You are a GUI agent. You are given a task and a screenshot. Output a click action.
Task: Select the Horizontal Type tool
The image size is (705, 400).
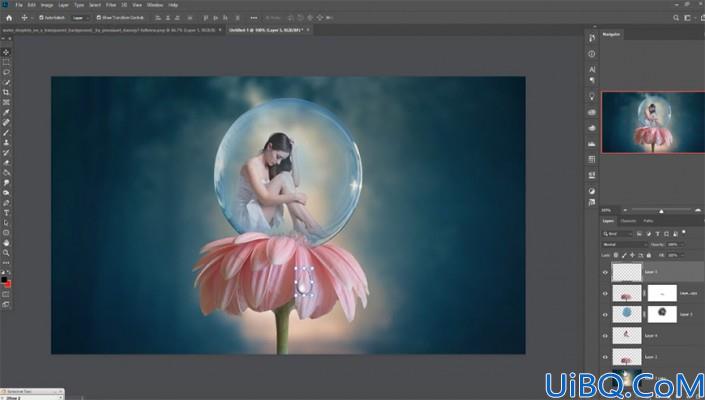click(6, 213)
